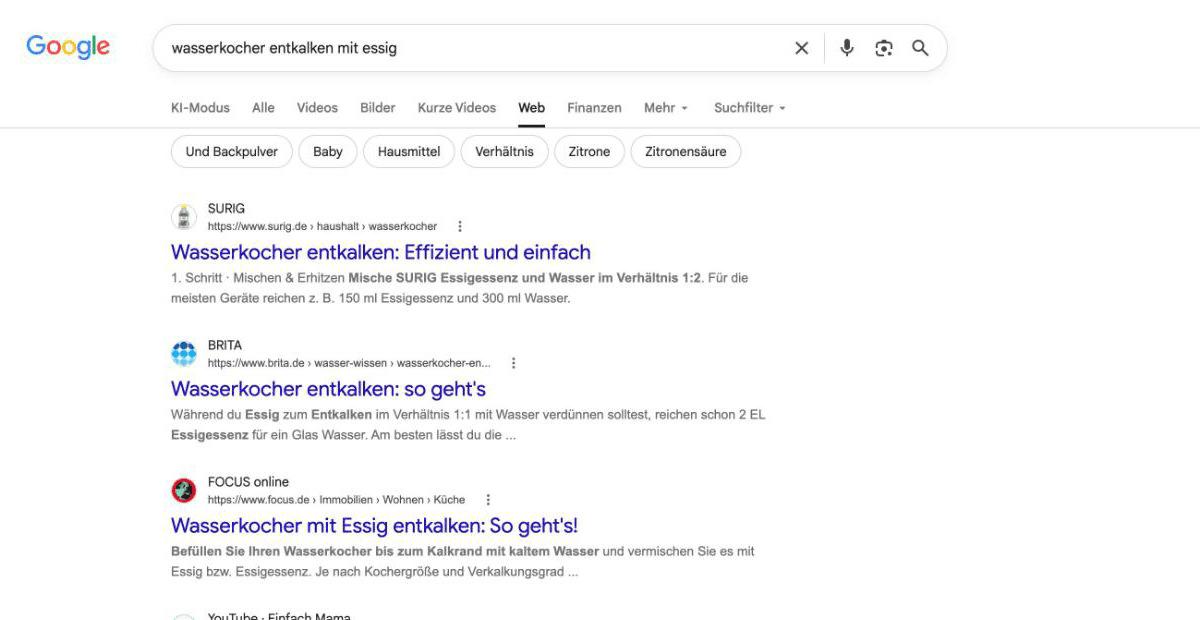Open the three-dot menu for the FOCUS online result
Viewport: 1200px width, 620px height.
click(x=488, y=500)
